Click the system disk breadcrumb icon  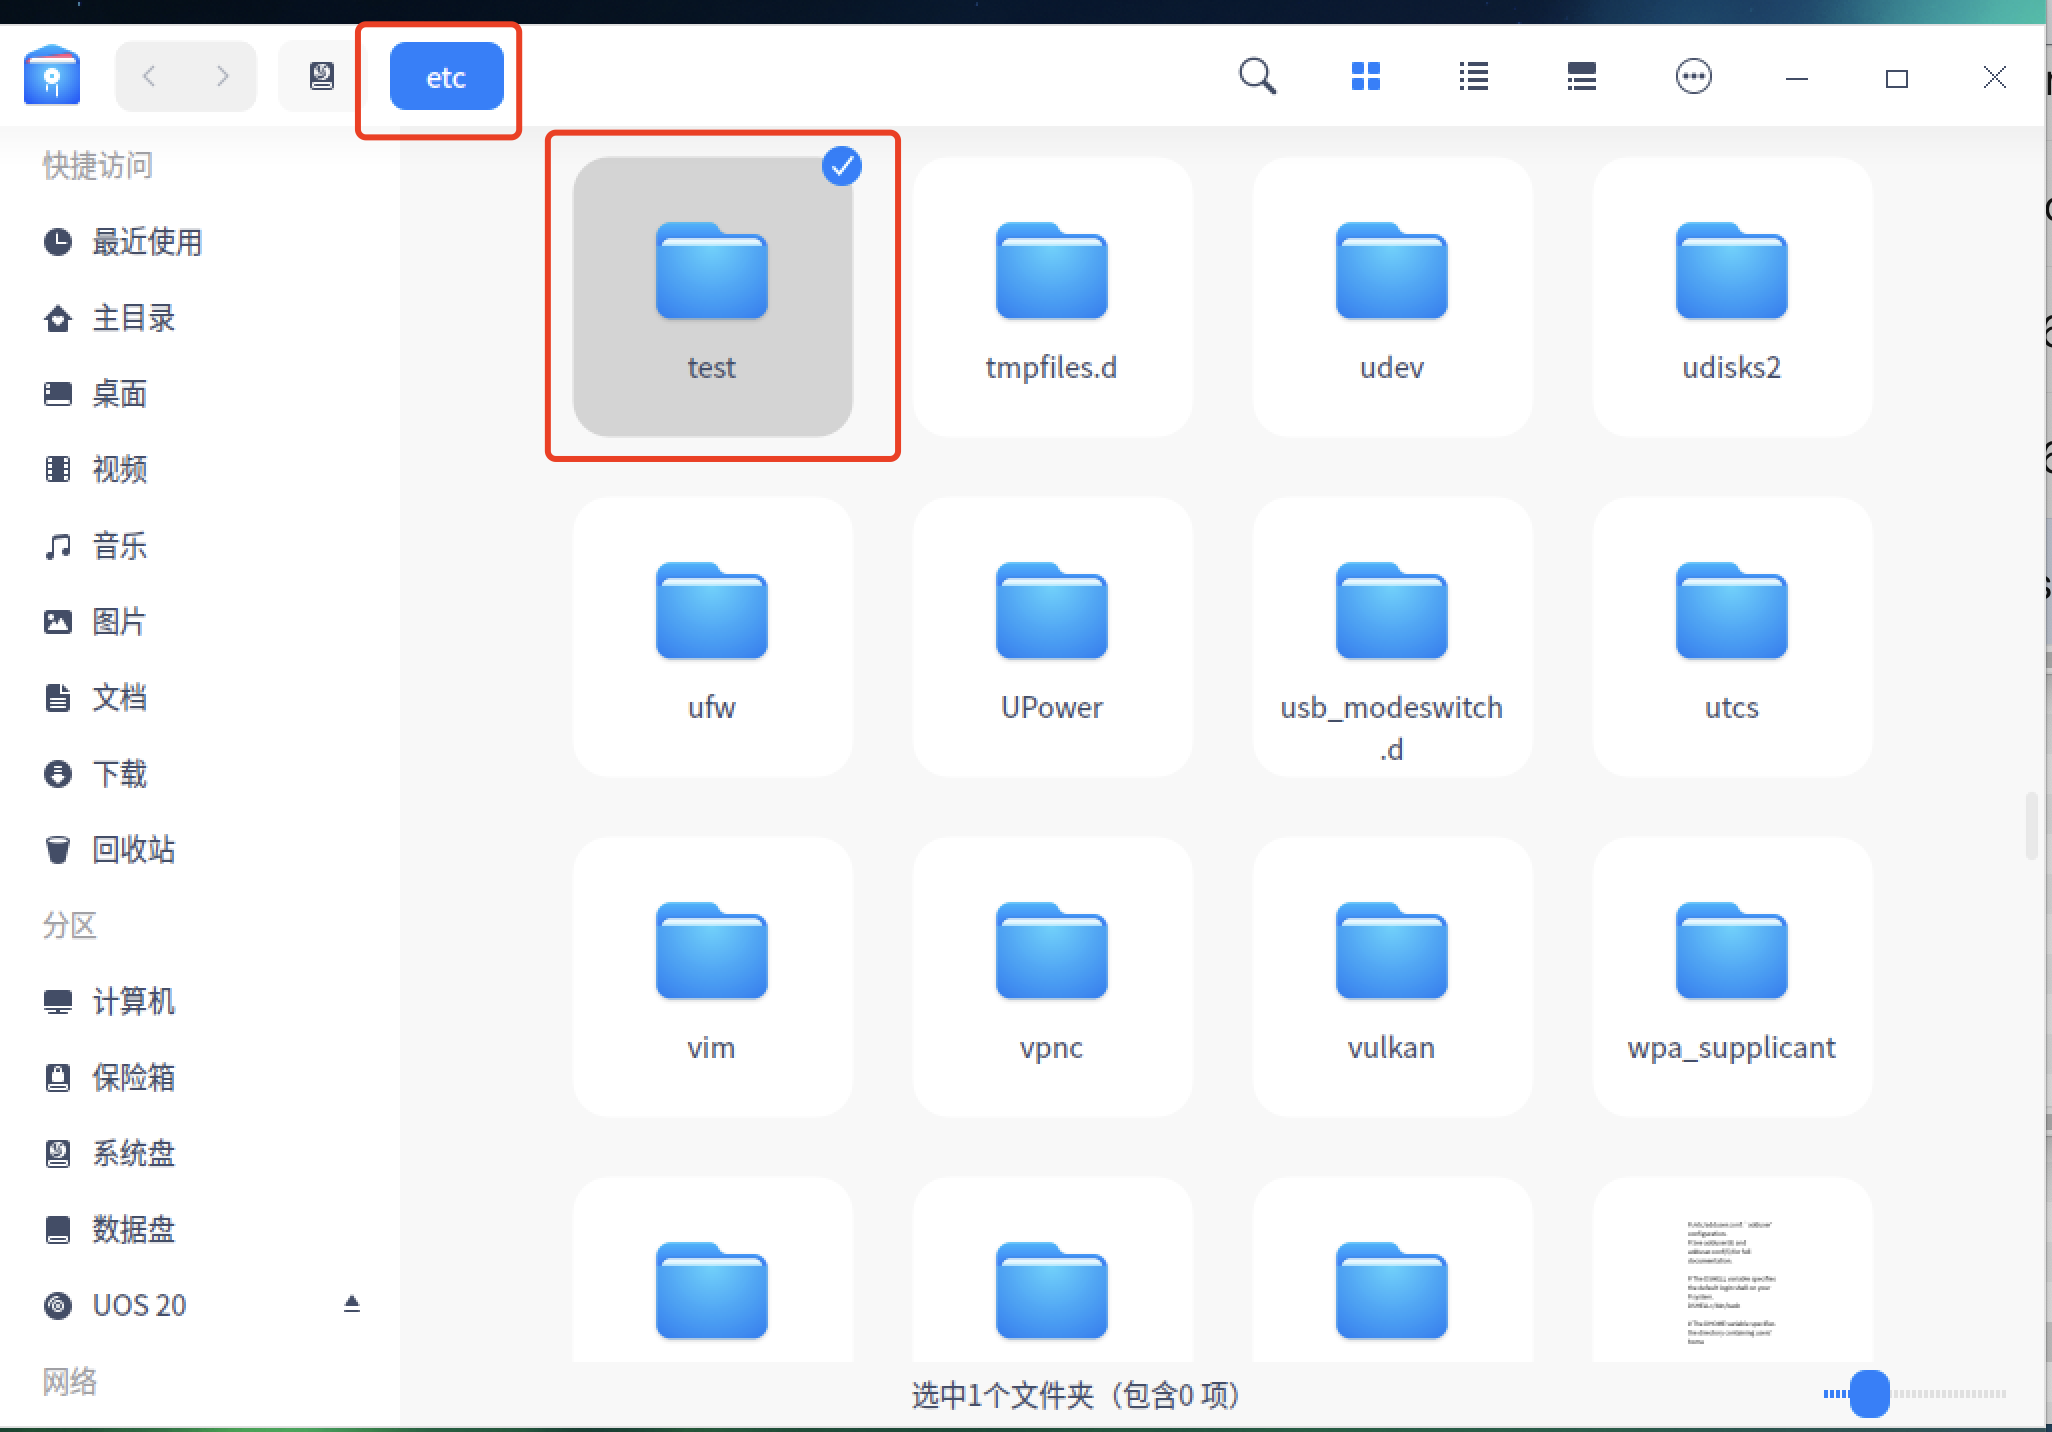pos(321,76)
